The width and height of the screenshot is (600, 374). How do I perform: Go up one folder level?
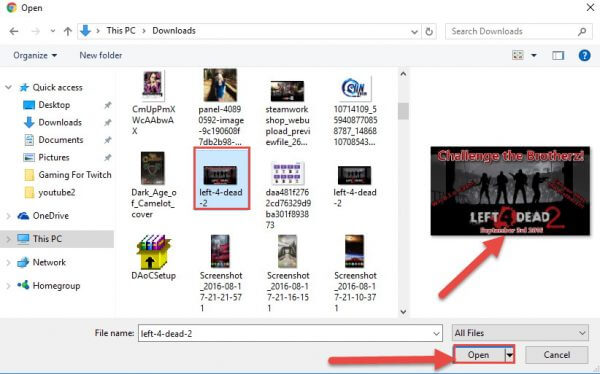(x=68, y=31)
